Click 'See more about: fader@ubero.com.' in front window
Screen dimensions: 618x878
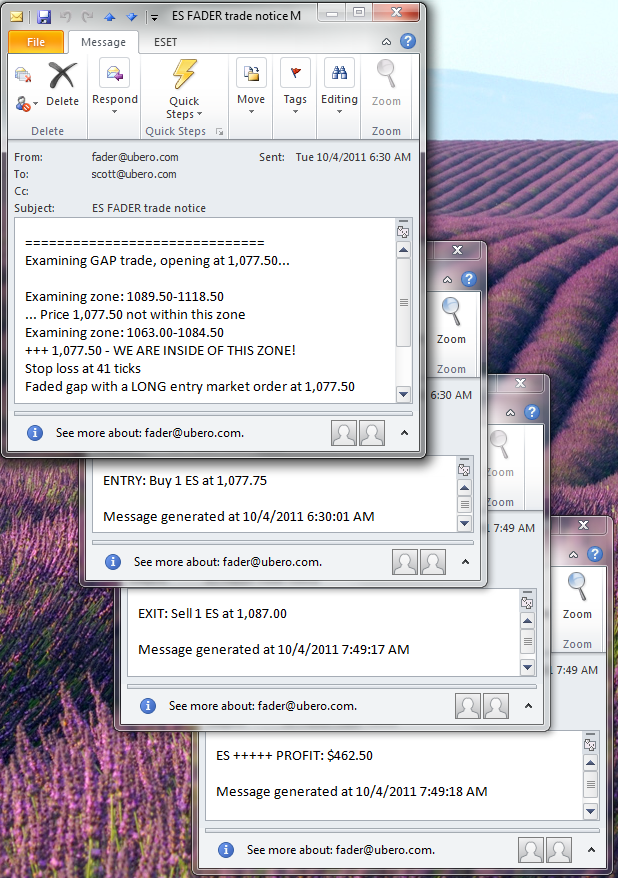149,433
